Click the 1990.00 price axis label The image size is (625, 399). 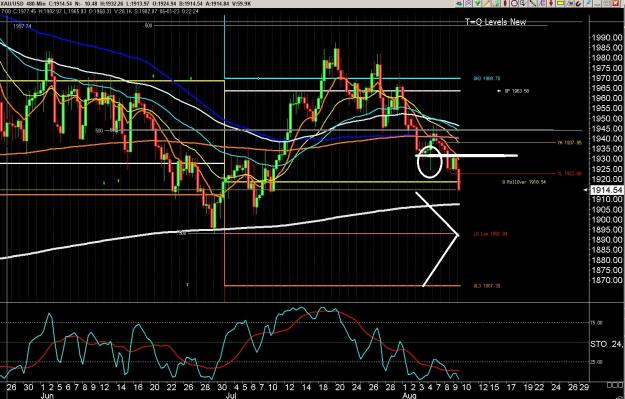coord(607,38)
